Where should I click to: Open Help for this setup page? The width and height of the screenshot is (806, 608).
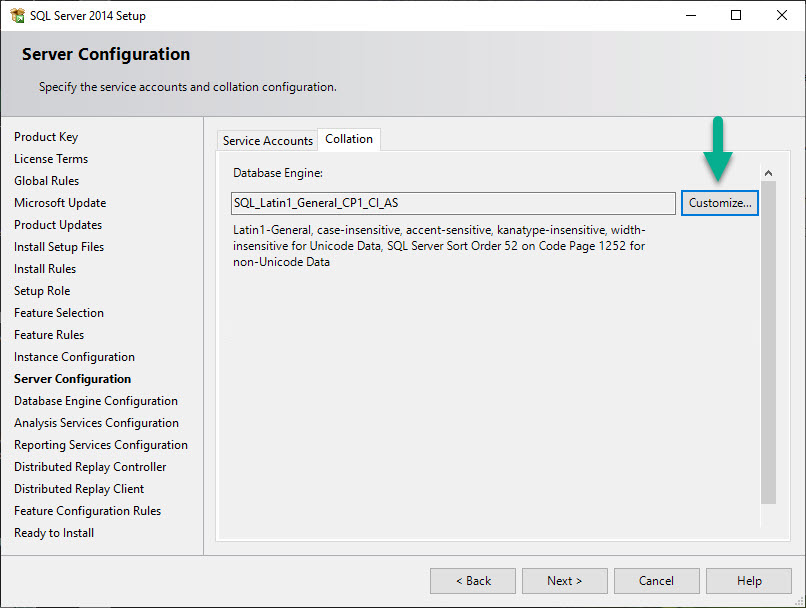[x=749, y=581]
